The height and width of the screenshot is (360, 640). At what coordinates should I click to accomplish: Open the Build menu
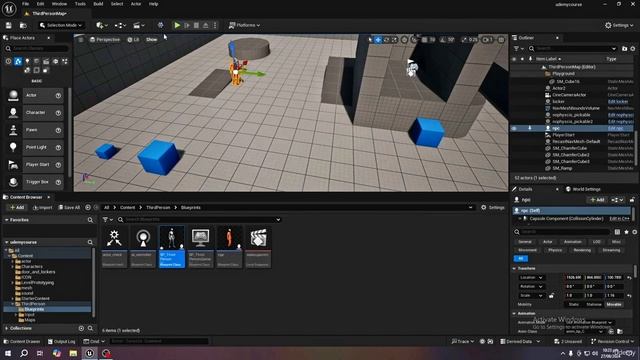pos(98,4)
